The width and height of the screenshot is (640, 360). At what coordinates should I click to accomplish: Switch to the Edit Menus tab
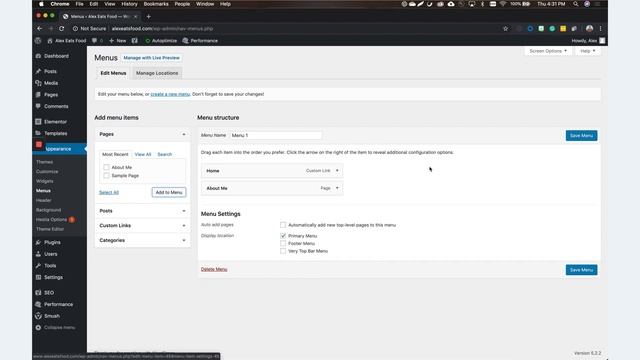[113, 73]
